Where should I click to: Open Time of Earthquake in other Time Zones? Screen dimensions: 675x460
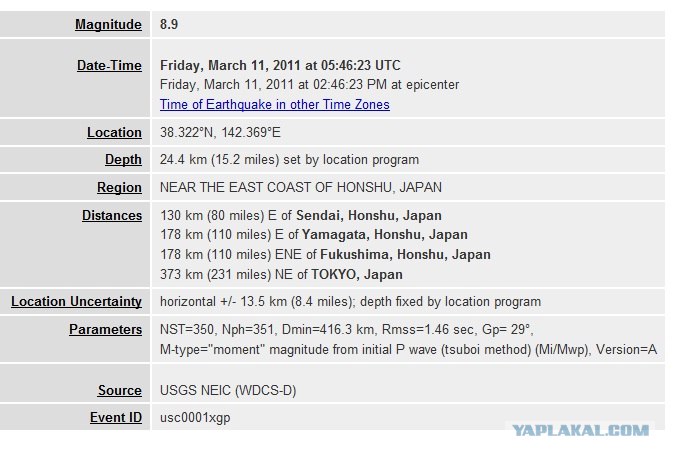[275, 105]
